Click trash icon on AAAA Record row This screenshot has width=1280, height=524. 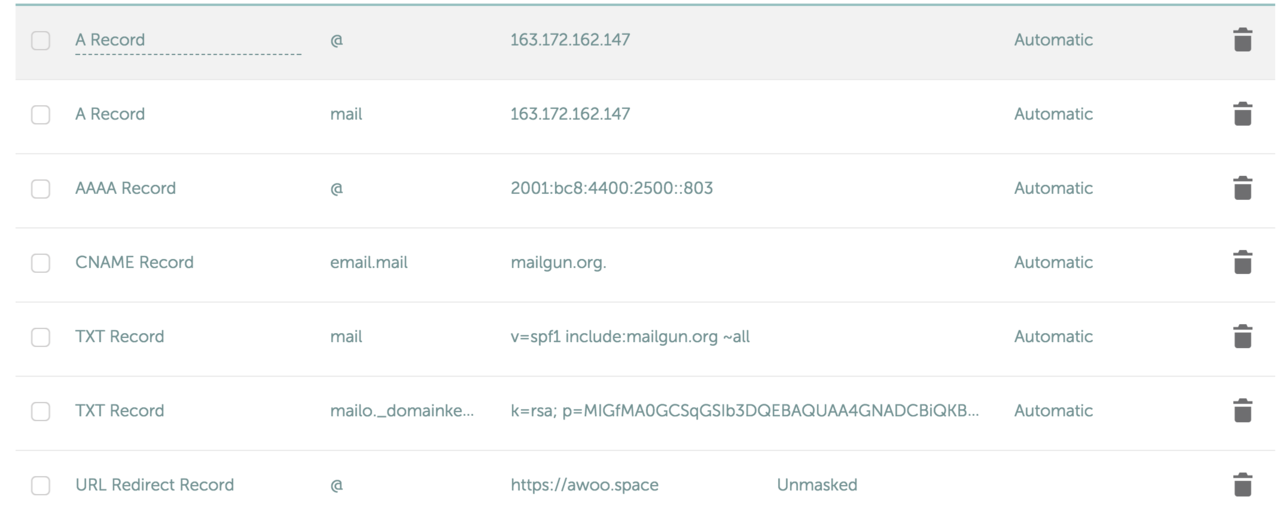pyautogui.click(x=1242, y=188)
